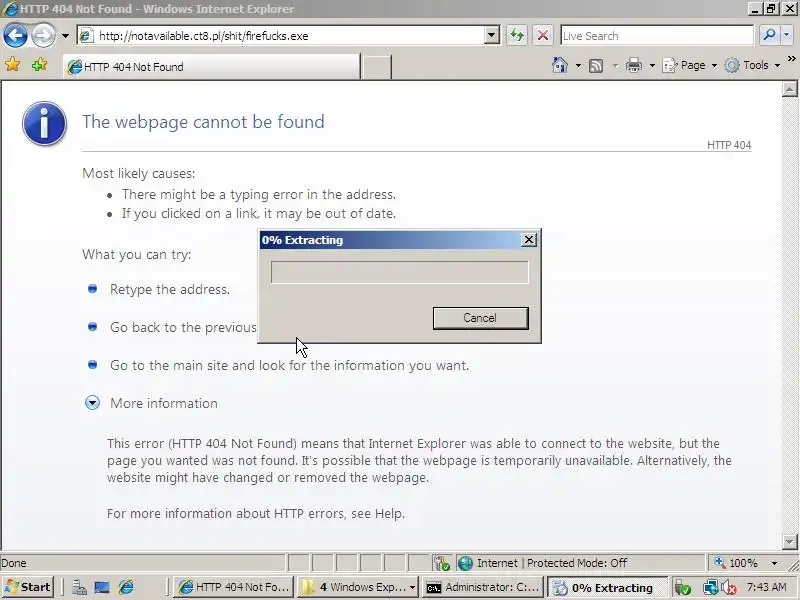
Task: Click the Done status text
Action: [x=14, y=563]
